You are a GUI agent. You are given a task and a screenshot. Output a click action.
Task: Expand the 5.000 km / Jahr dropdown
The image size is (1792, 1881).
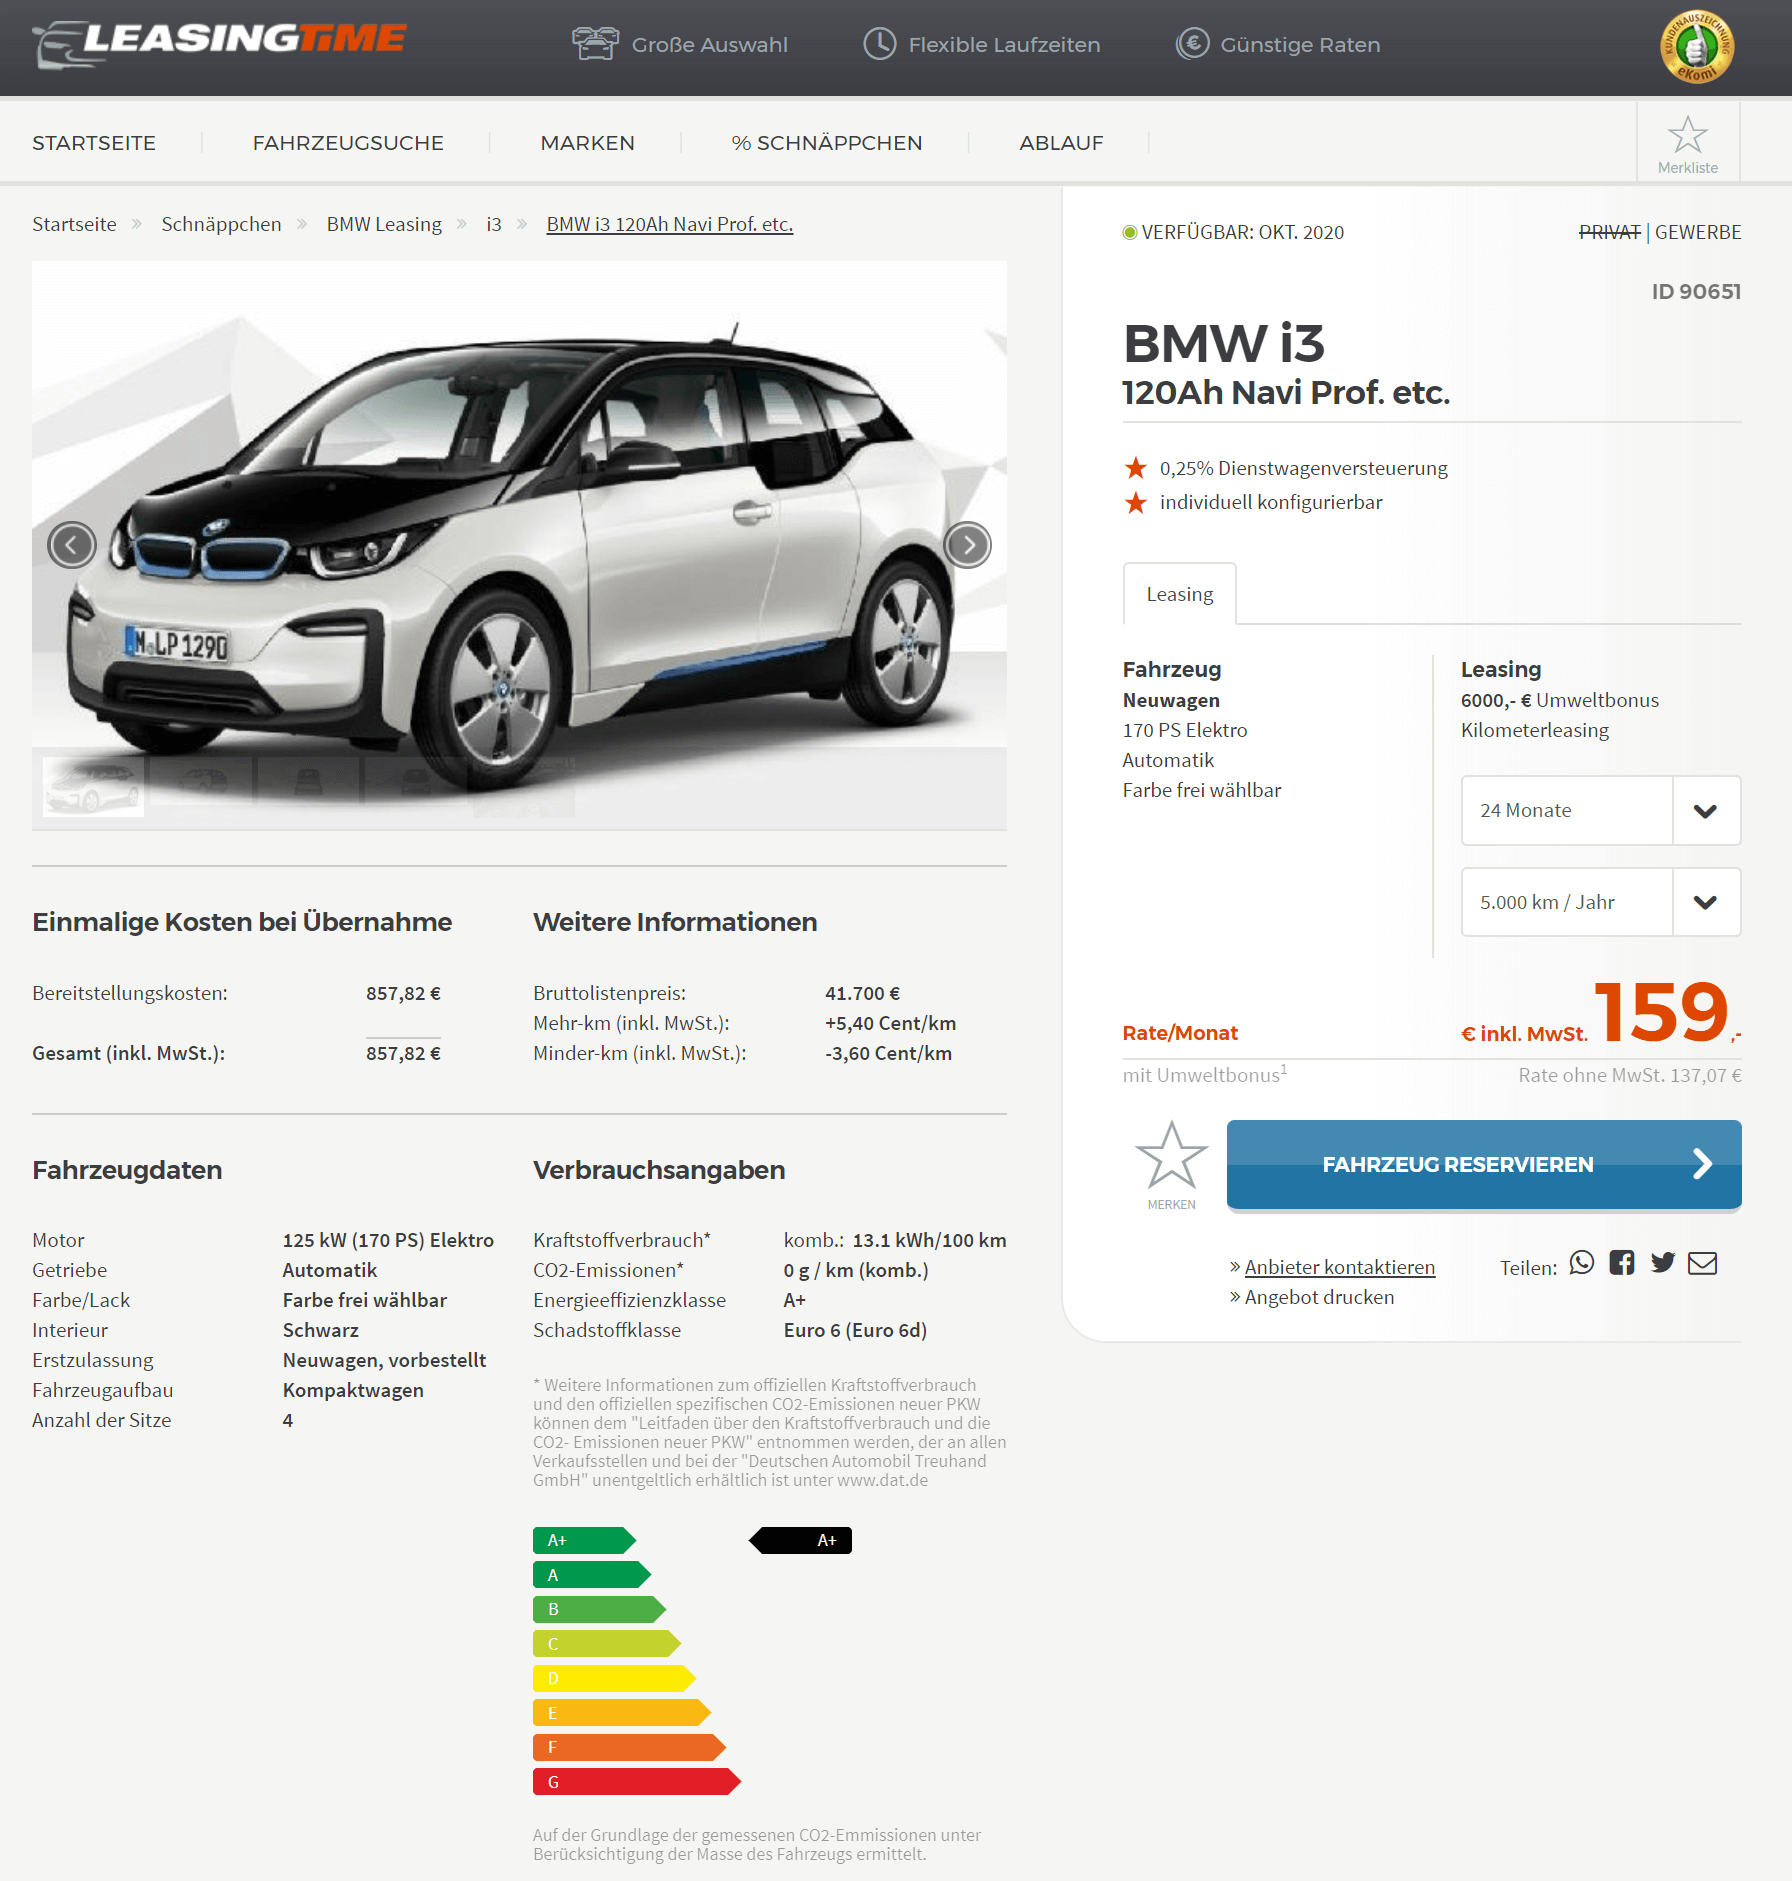pos(1600,902)
